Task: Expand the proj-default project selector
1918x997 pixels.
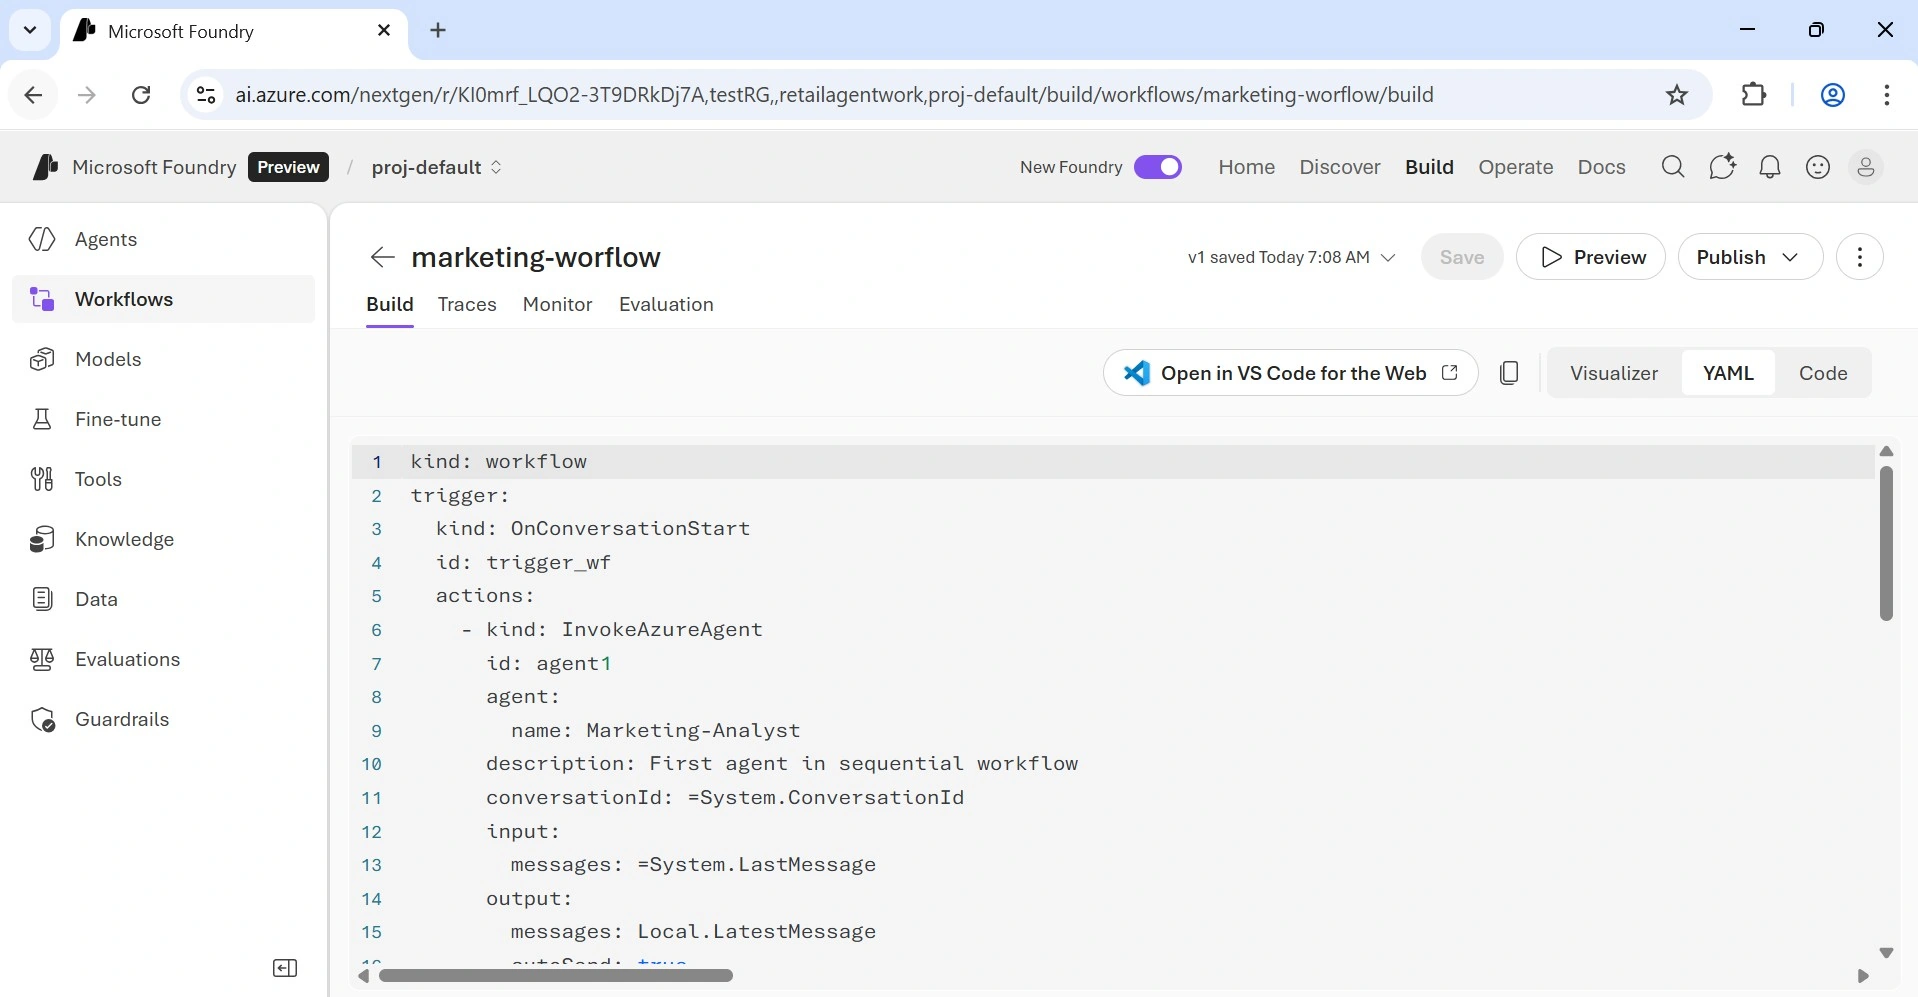Action: click(436, 167)
